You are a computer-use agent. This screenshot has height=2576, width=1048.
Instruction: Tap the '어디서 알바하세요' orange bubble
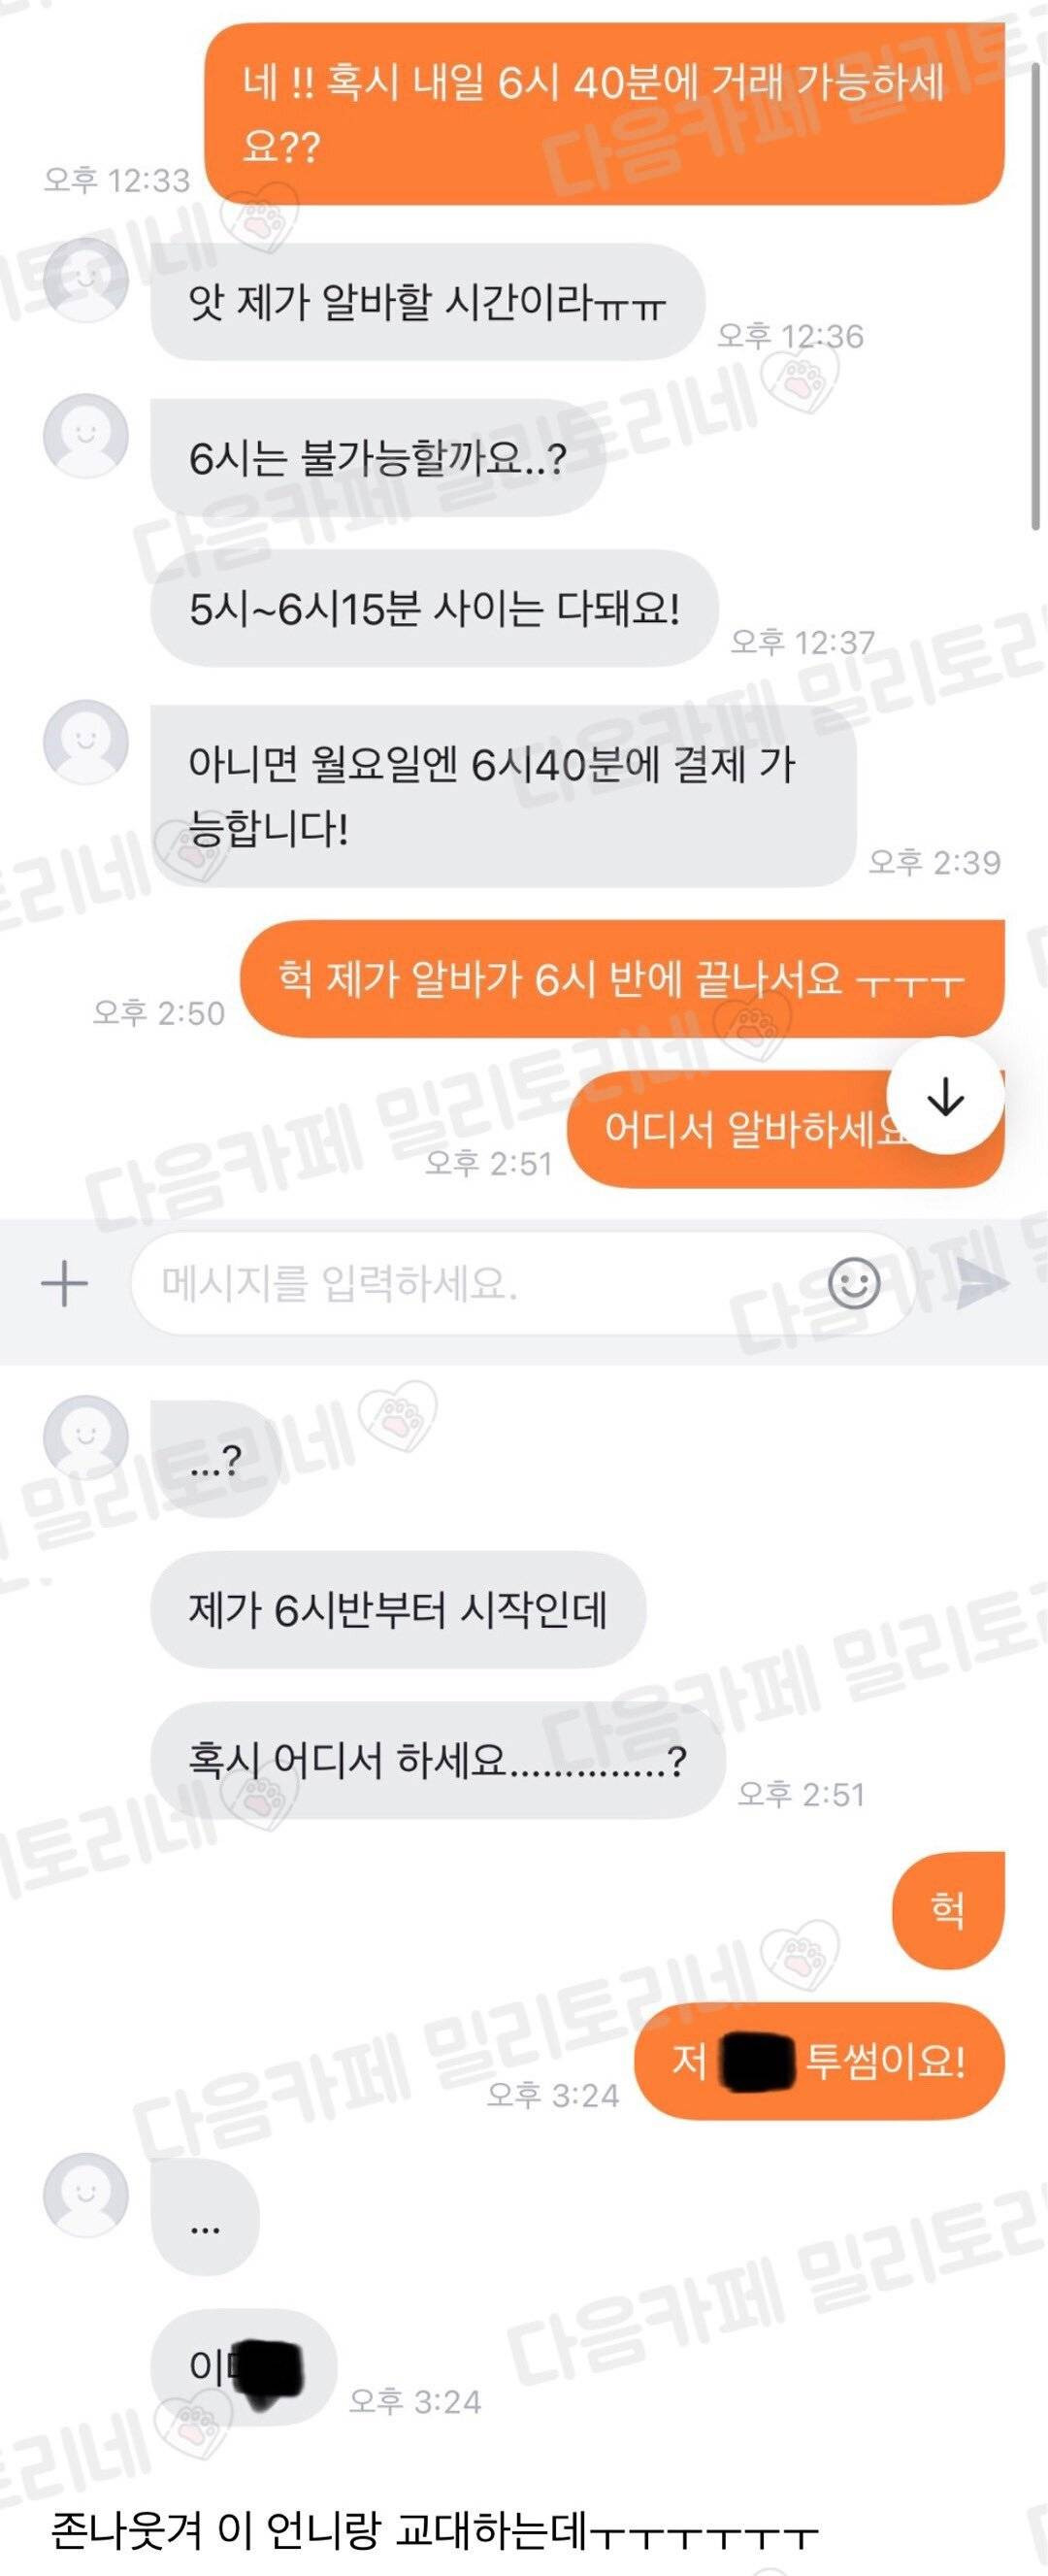point(785,1128)
